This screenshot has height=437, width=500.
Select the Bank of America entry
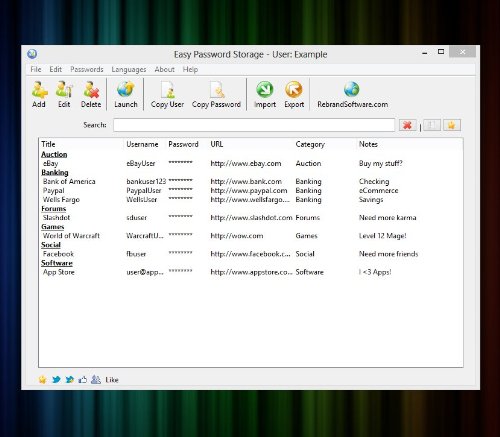[251, 181]
